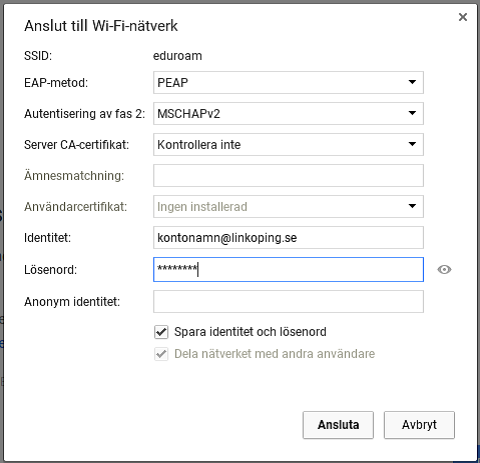
Task: Click the Spara identitet och lösenord label
Action: click(x=250, y=332)
